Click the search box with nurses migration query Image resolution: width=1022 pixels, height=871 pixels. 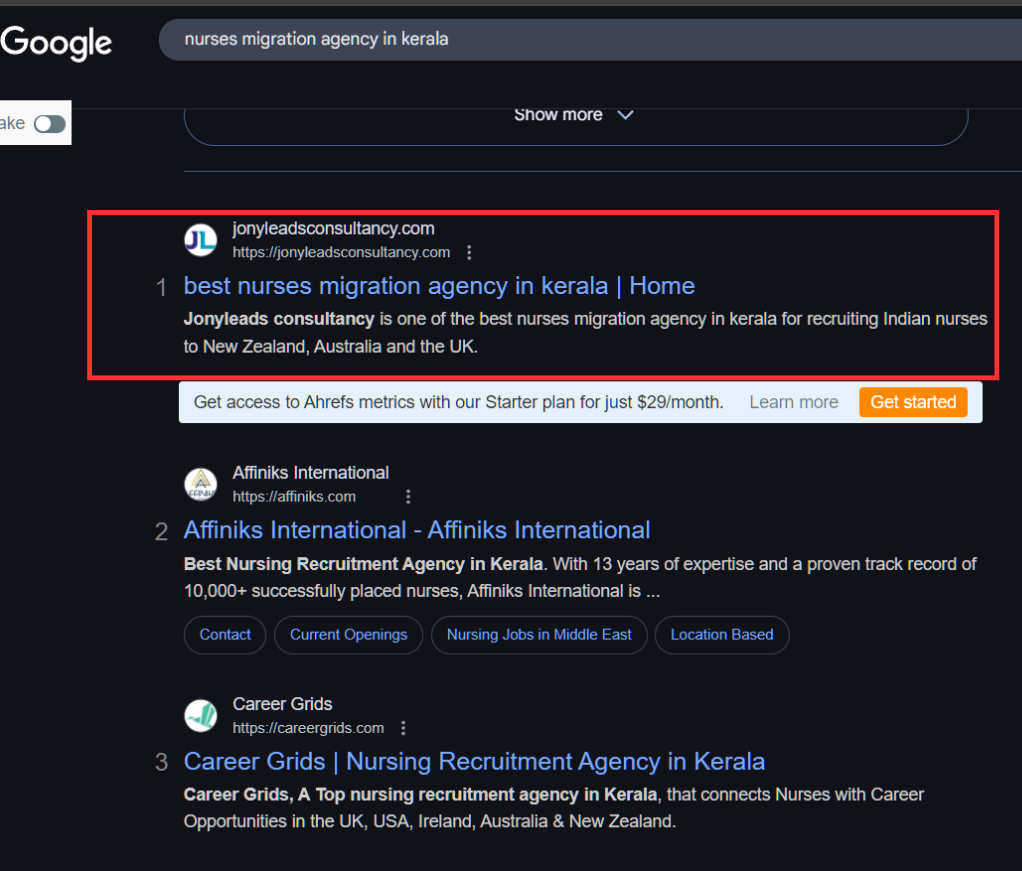click(591, 40)
